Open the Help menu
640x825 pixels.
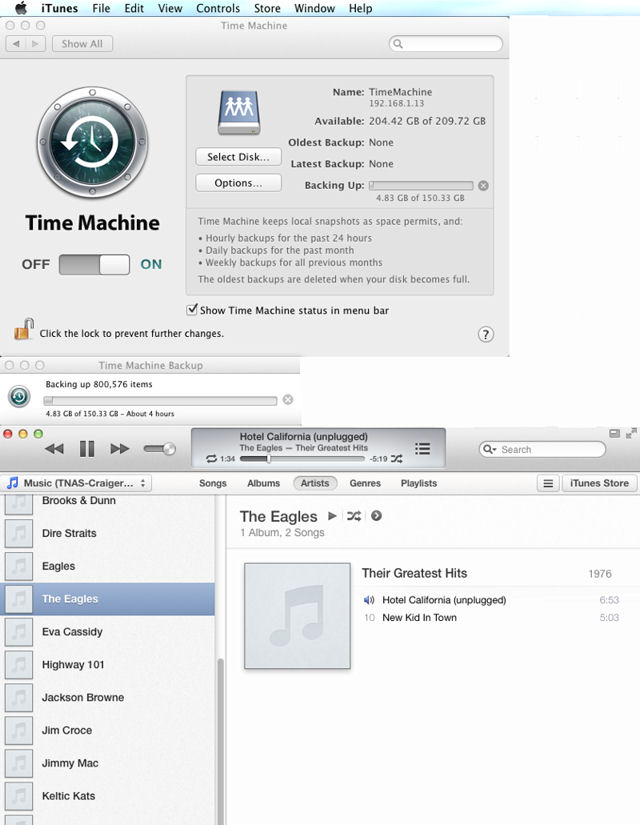coord(360,8)
